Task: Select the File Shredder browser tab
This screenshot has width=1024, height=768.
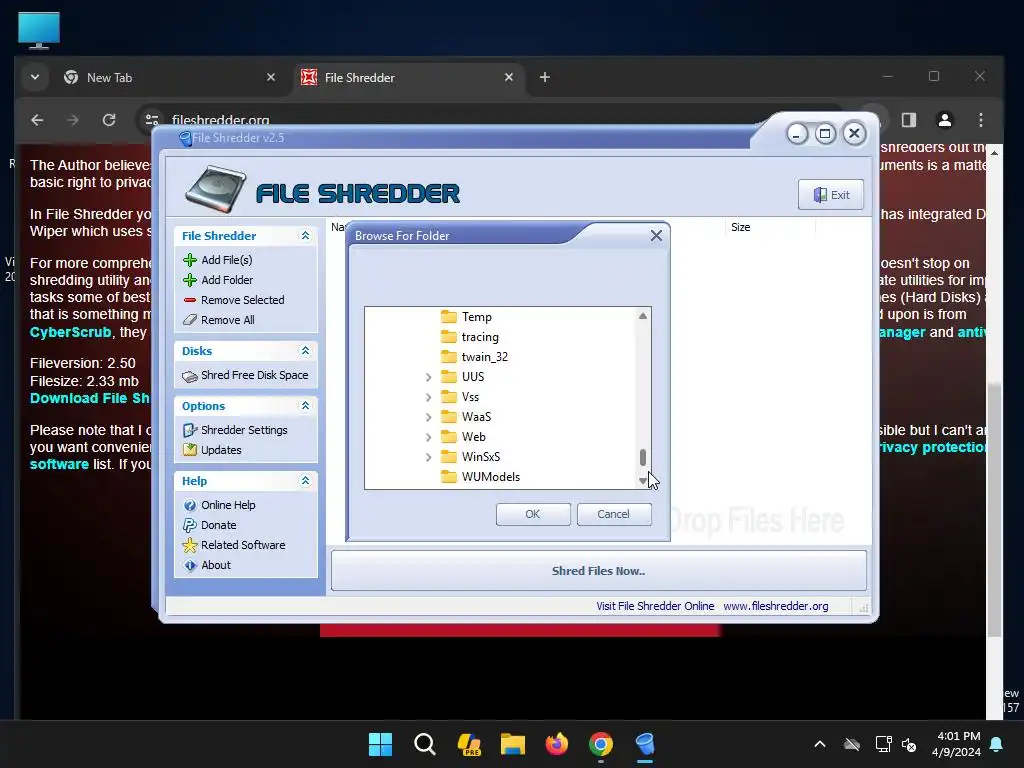Action: (x=408, y=78)
